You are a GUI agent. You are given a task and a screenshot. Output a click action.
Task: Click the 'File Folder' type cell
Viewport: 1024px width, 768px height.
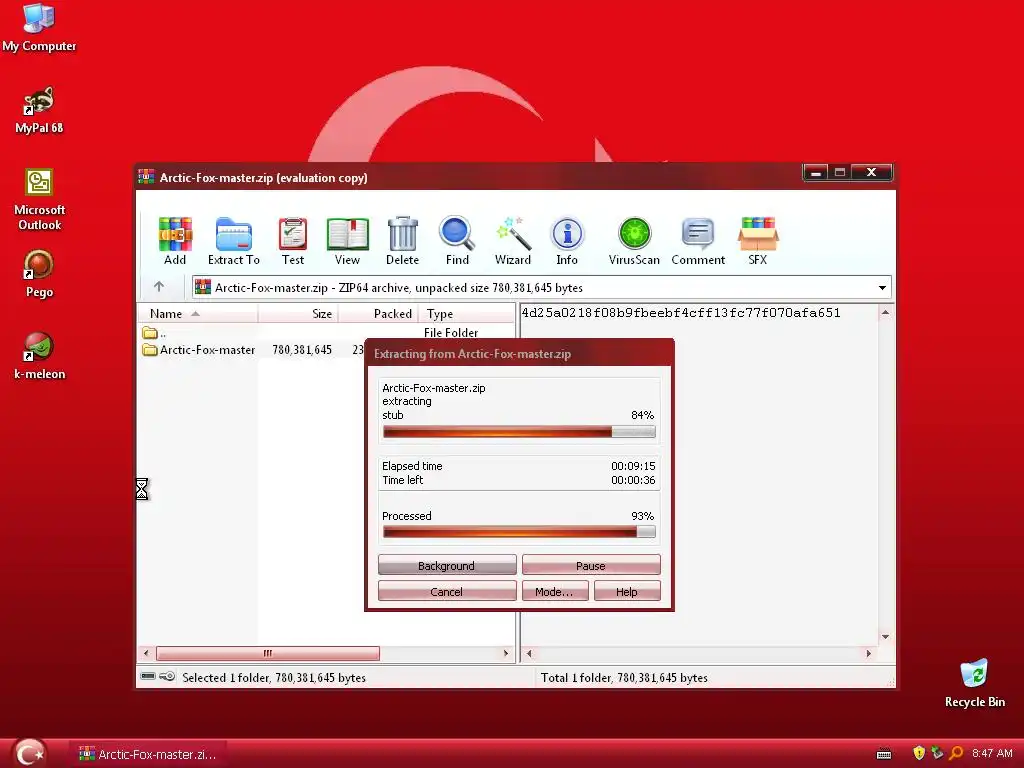tap(451, 332)
